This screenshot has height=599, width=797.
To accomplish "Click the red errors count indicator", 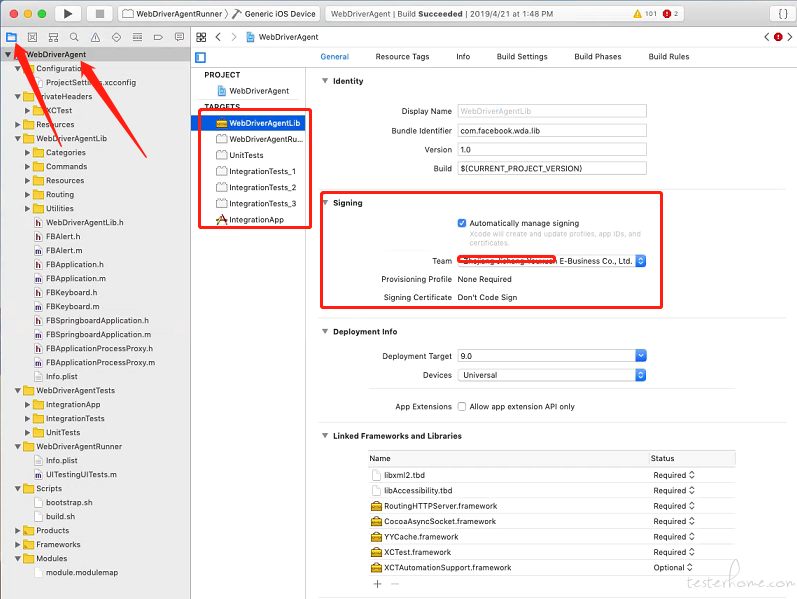I will [x=670, y=14].
